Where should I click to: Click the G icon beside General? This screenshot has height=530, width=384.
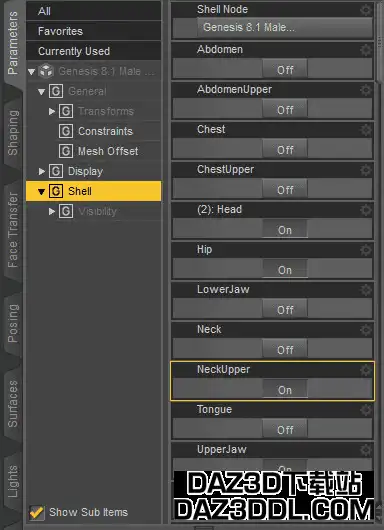point(56,91)
